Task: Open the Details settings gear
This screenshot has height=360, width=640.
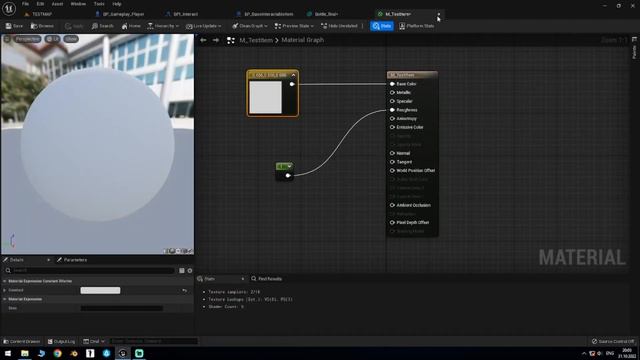Action: point(190,270)
